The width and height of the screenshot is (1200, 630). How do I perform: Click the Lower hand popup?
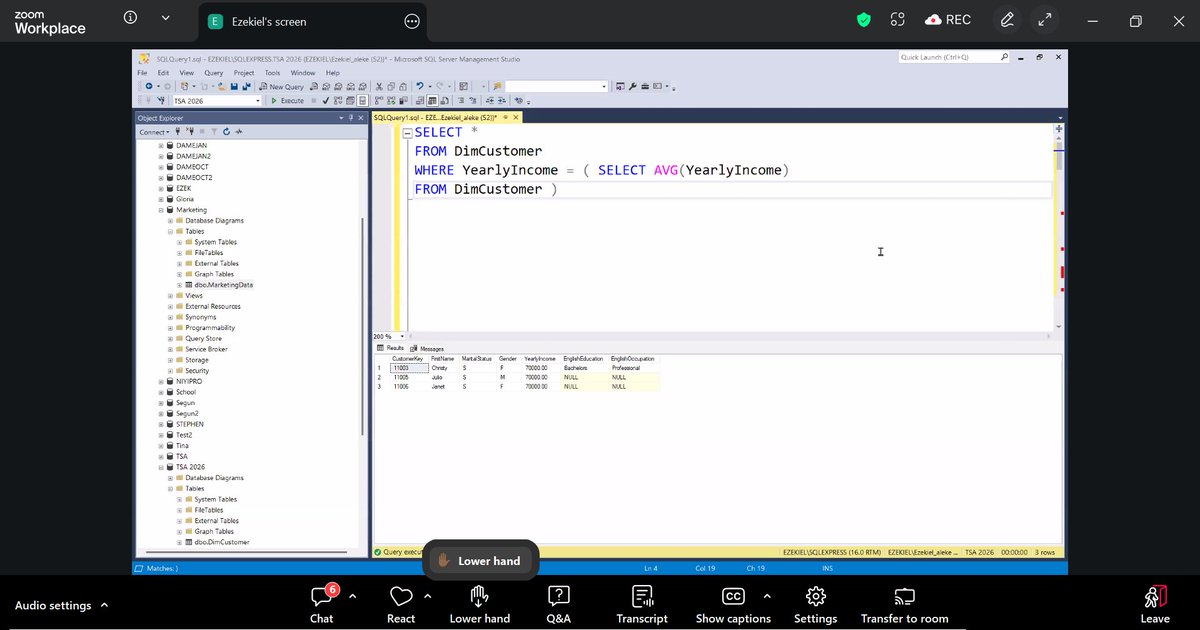(480, 561)
